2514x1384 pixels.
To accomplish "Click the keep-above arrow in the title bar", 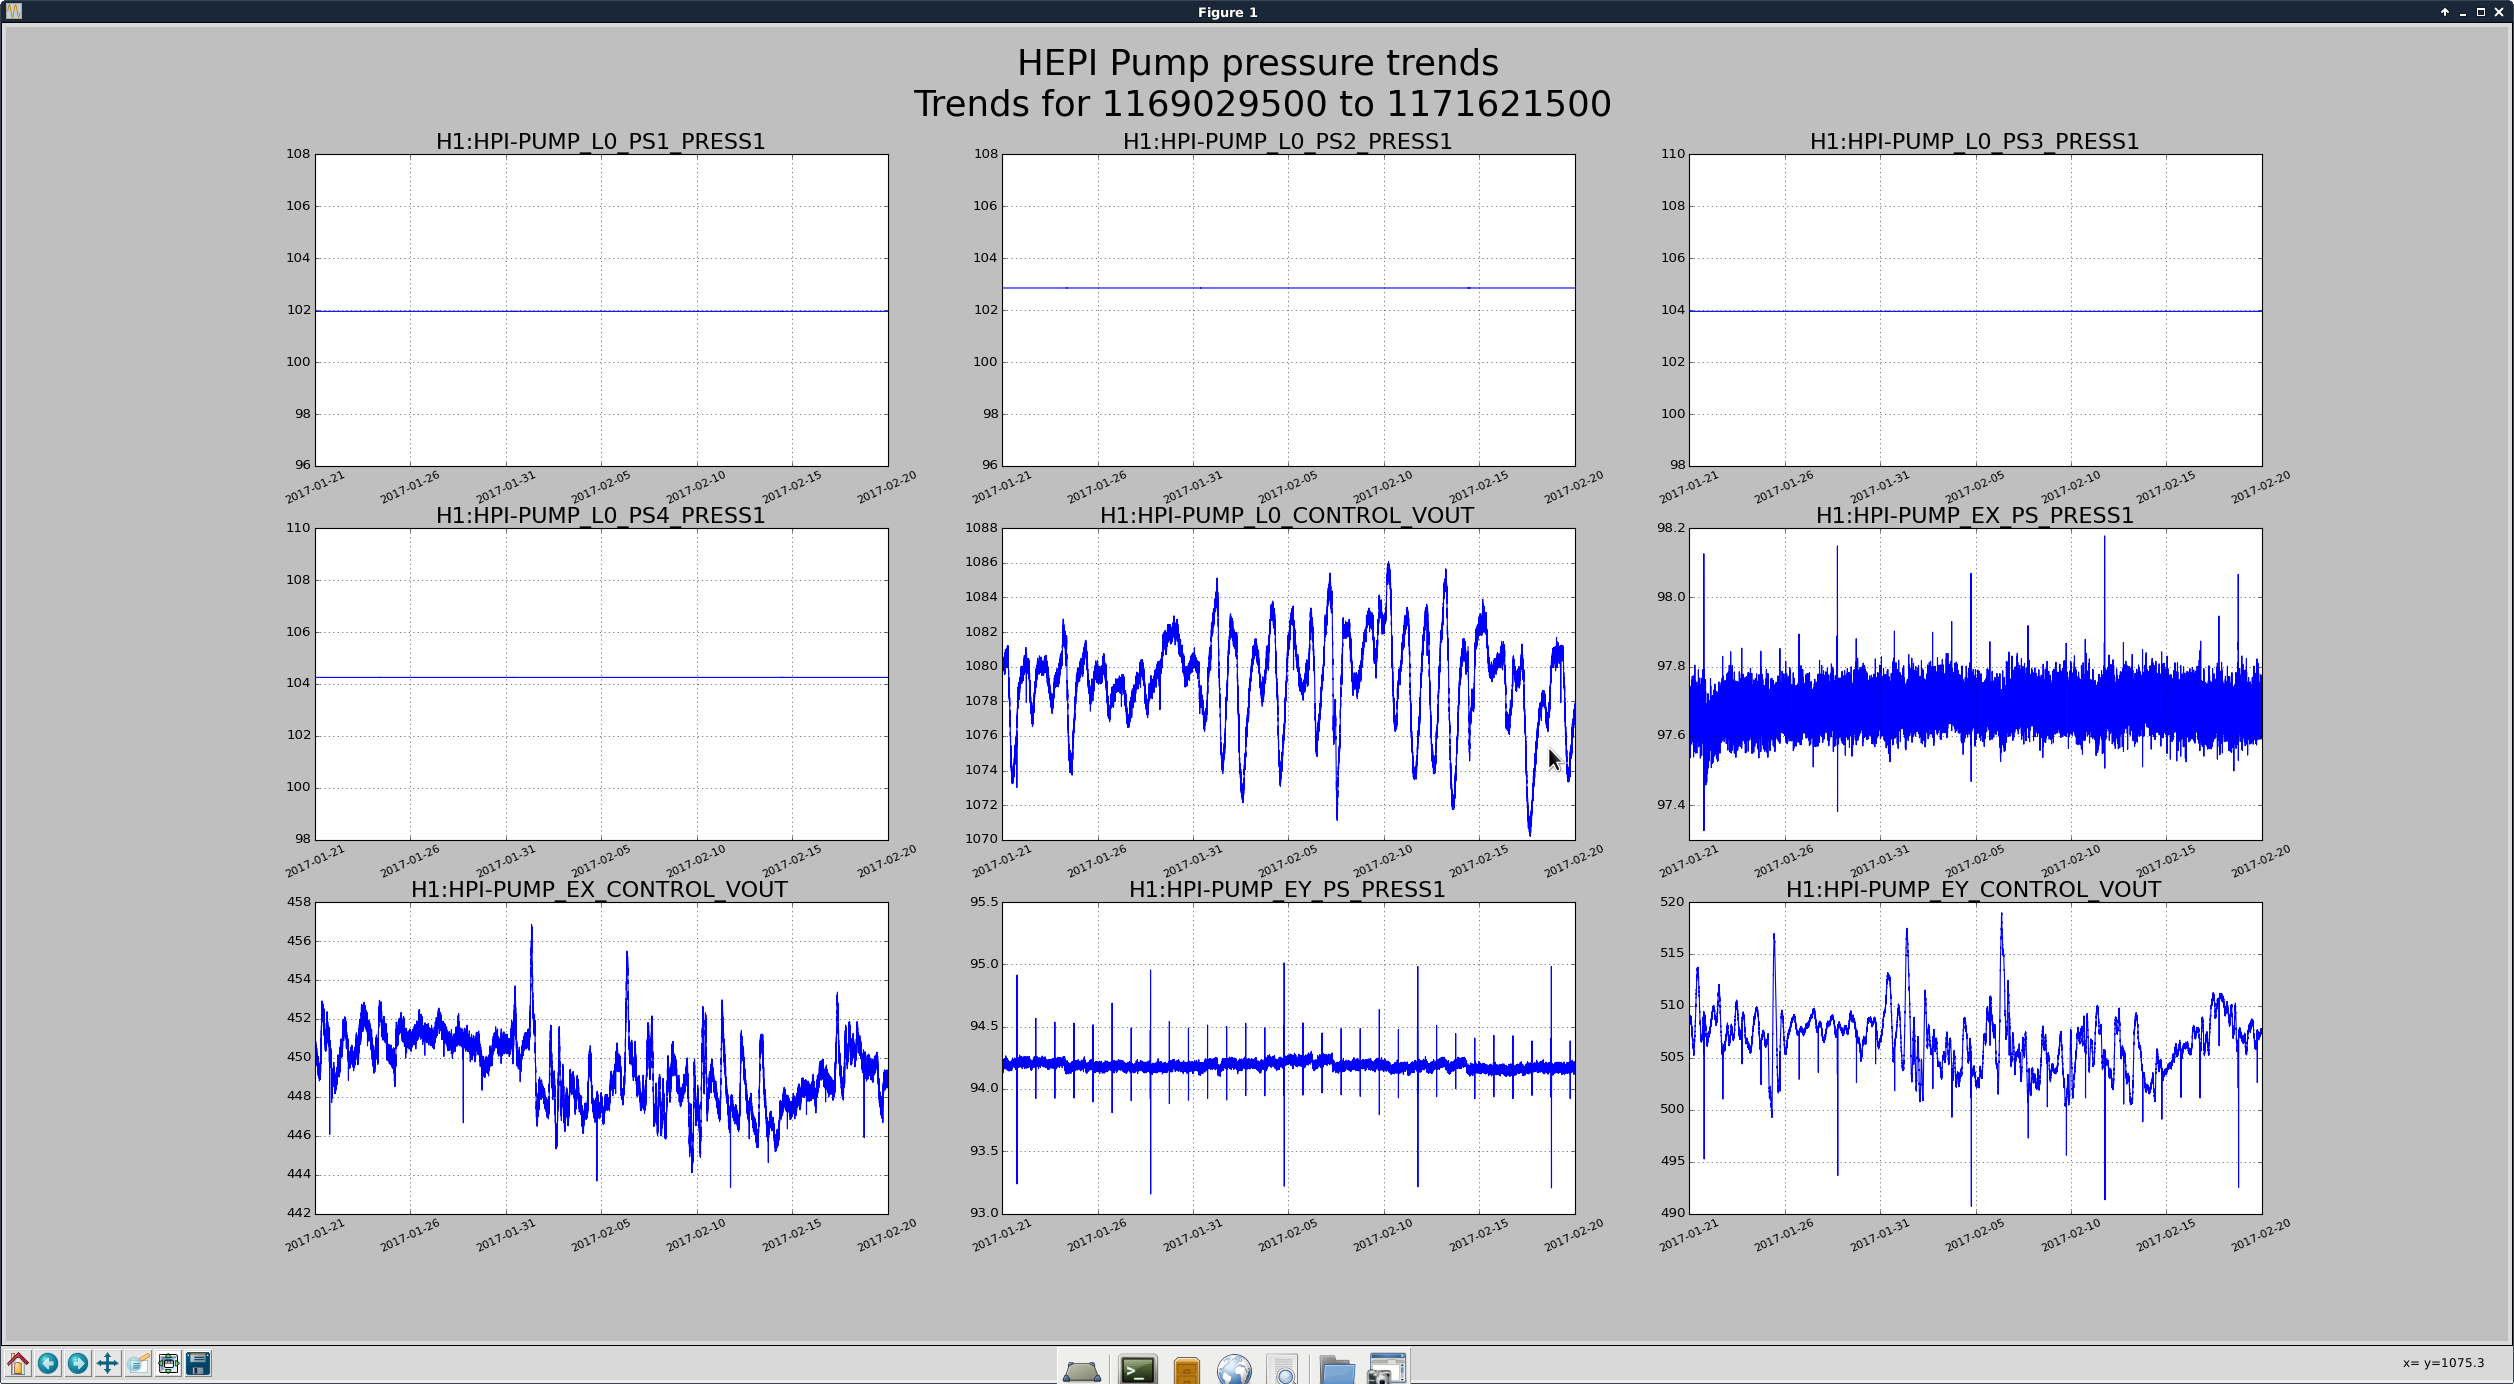I will point(2445,12).
